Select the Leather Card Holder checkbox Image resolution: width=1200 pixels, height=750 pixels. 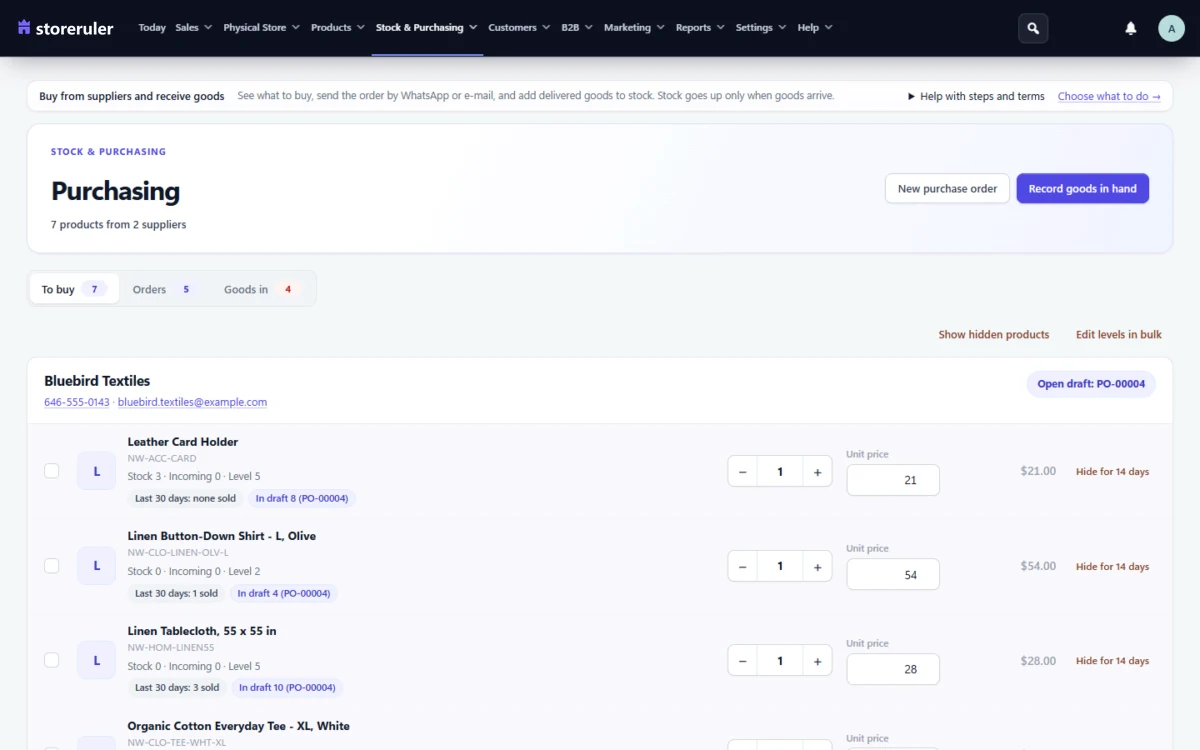pyautogui.click(x=52, y=471)
